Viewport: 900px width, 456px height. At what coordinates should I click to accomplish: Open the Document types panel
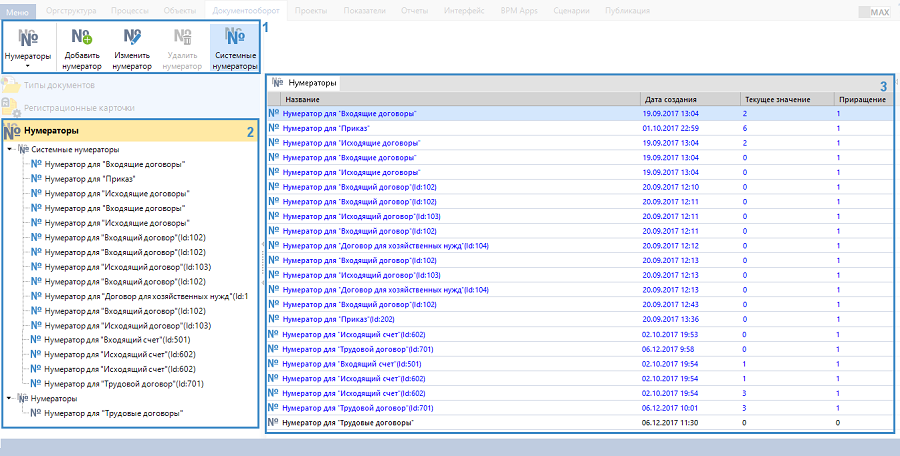(x=58, y=86)
